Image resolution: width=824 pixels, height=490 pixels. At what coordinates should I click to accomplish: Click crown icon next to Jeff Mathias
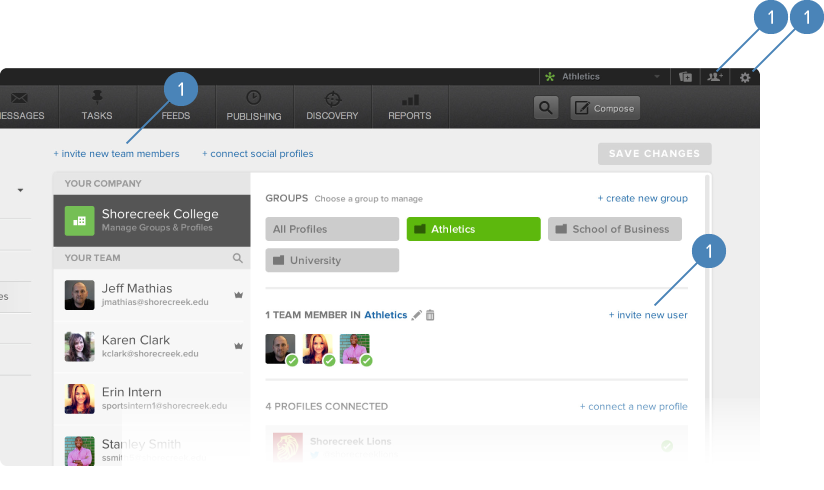[239, 295]
